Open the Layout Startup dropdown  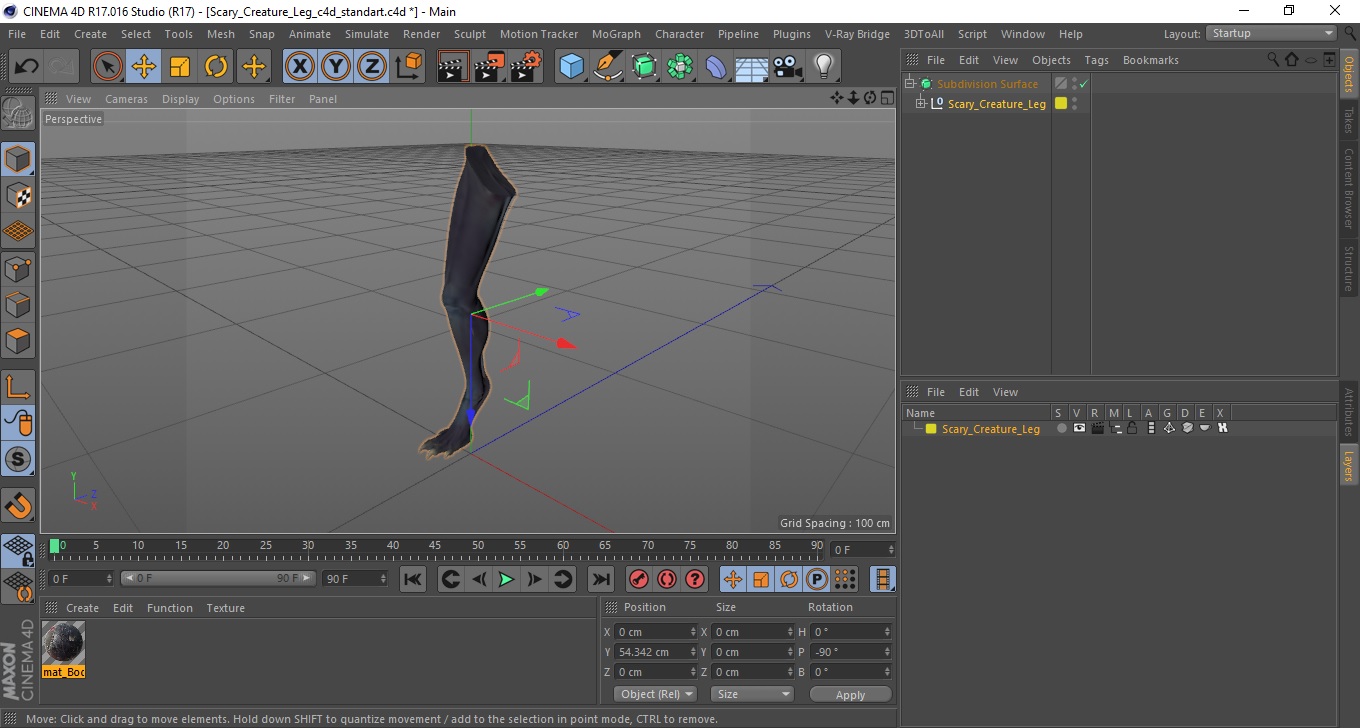click(1271, 33)
